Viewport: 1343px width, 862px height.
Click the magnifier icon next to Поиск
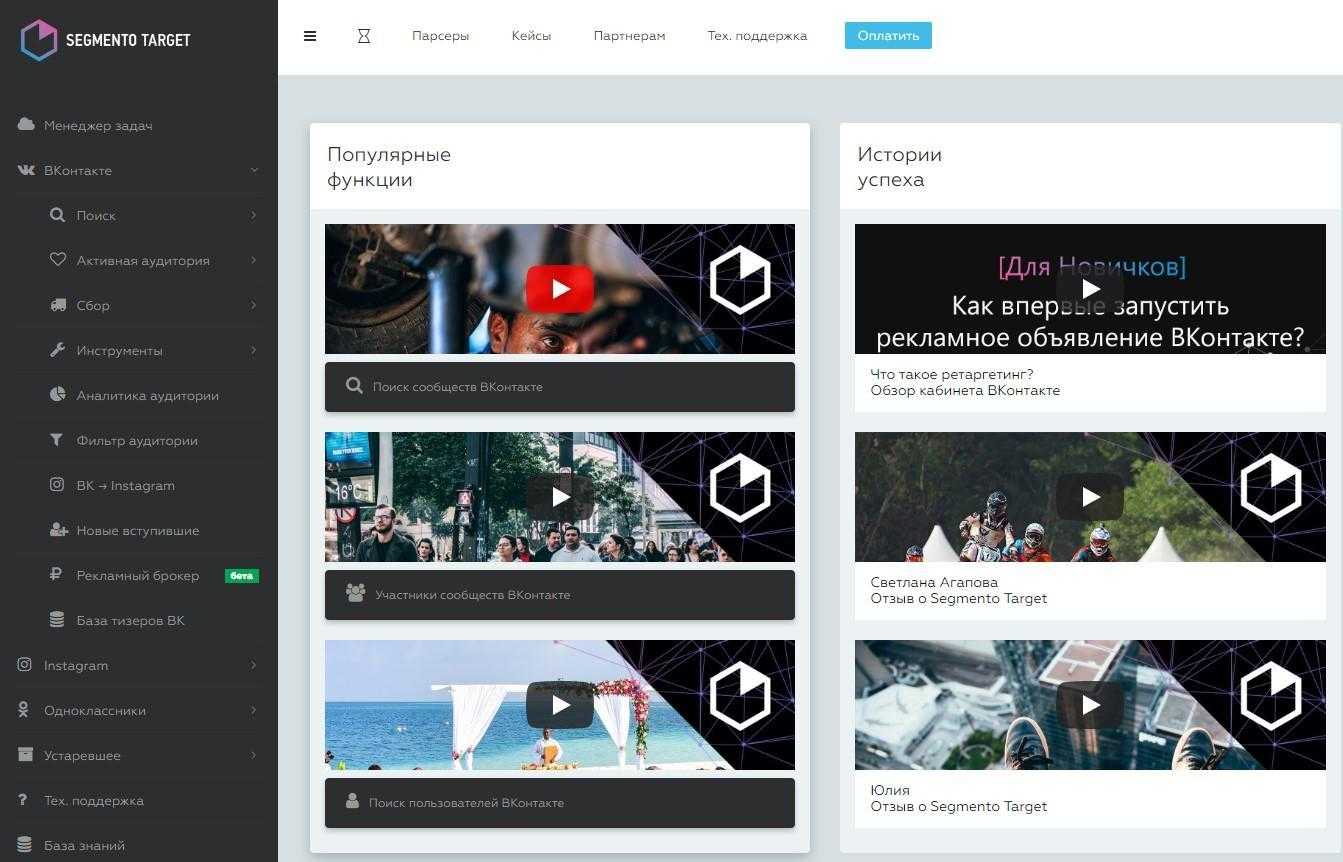57,215
